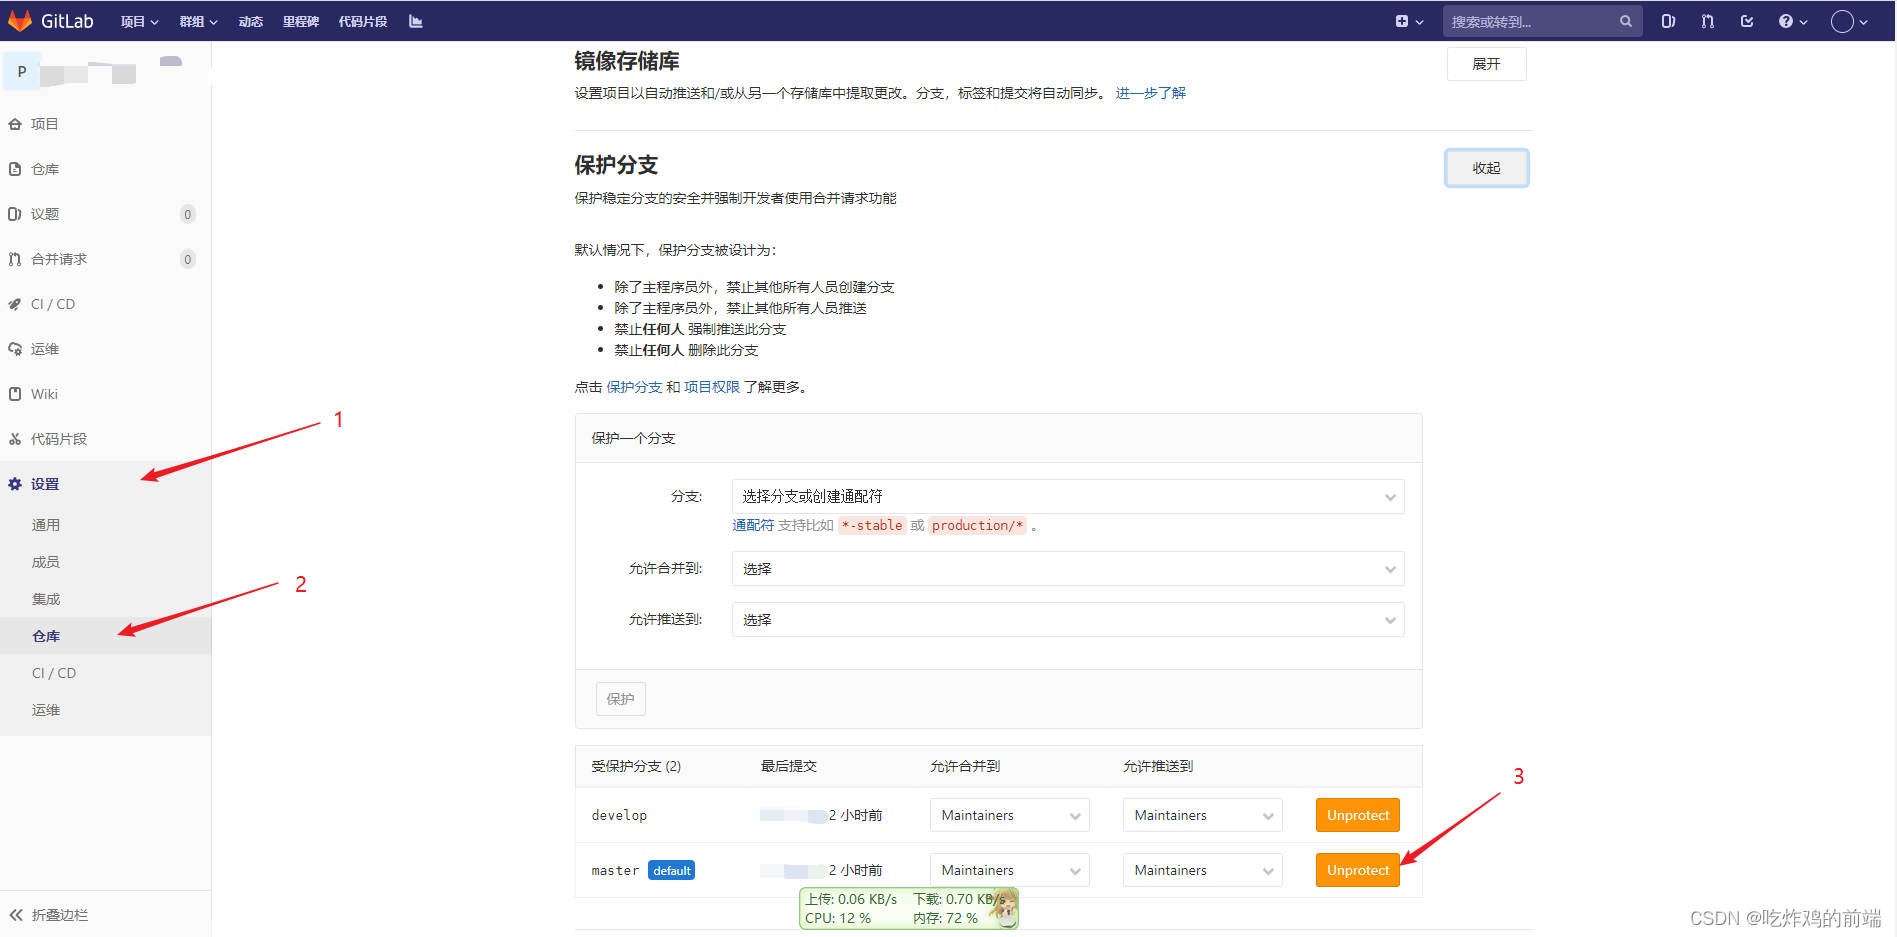Image resolution: width=1897 pixels, height=937 pixels.
Task: Select 通用 under settings
Action: 46,525
